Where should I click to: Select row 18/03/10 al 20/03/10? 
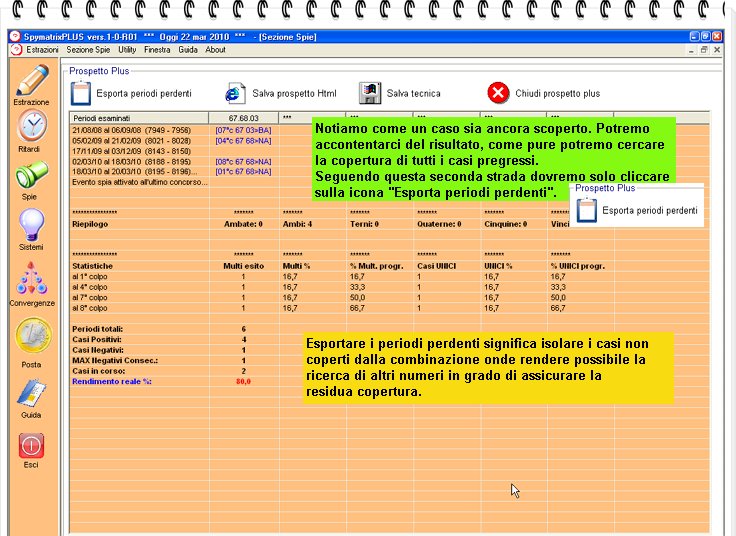[x=134, y=172]
